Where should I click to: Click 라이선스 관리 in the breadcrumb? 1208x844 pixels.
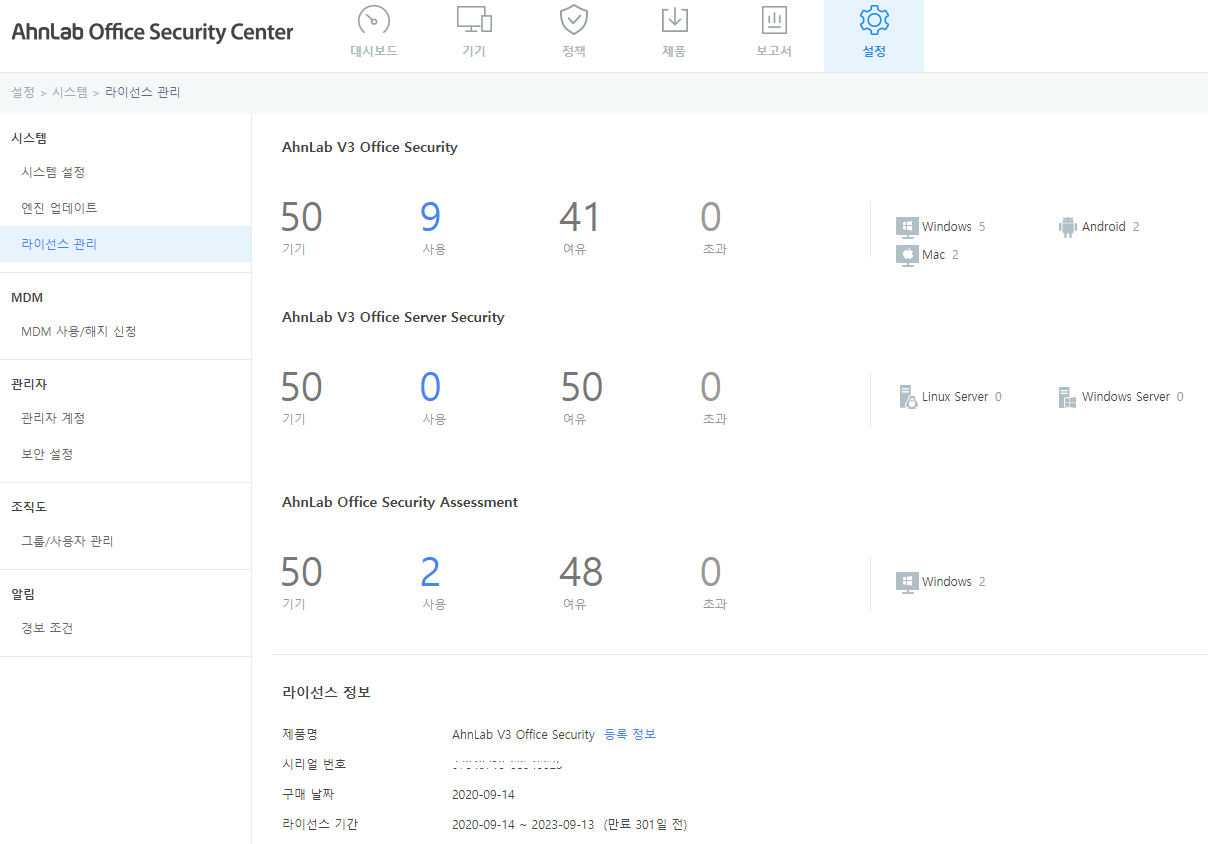pyautogui.click(x=143, y=92)
